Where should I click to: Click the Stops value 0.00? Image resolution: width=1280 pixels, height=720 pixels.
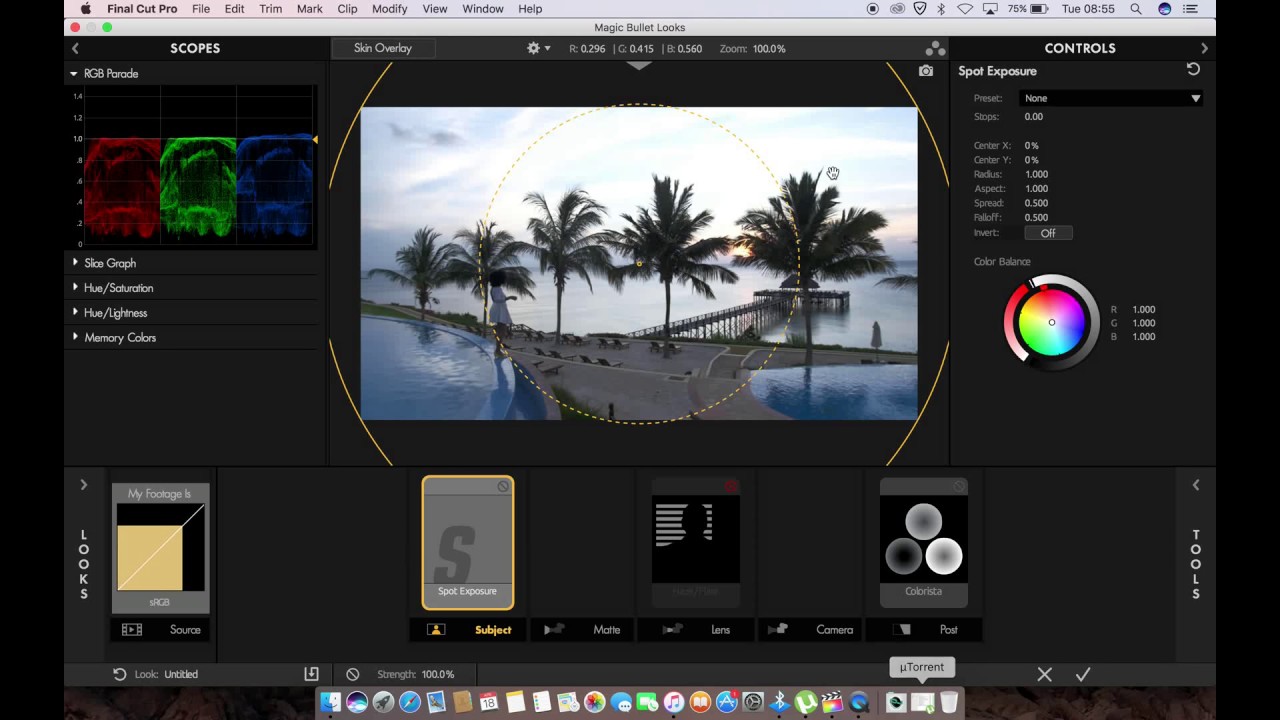click(x=1034, y=117)
